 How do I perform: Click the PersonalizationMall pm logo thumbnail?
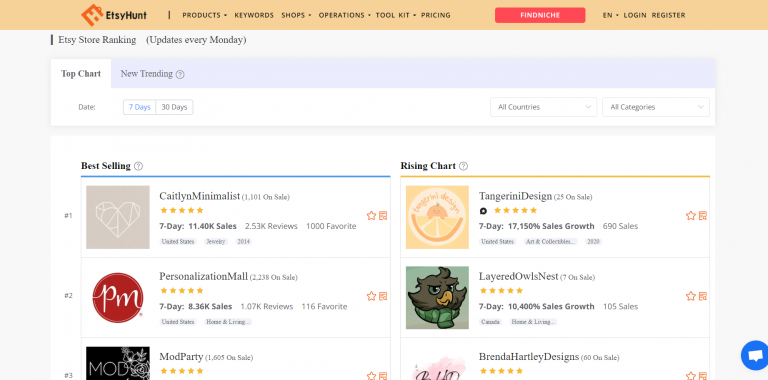click(118, 298)
